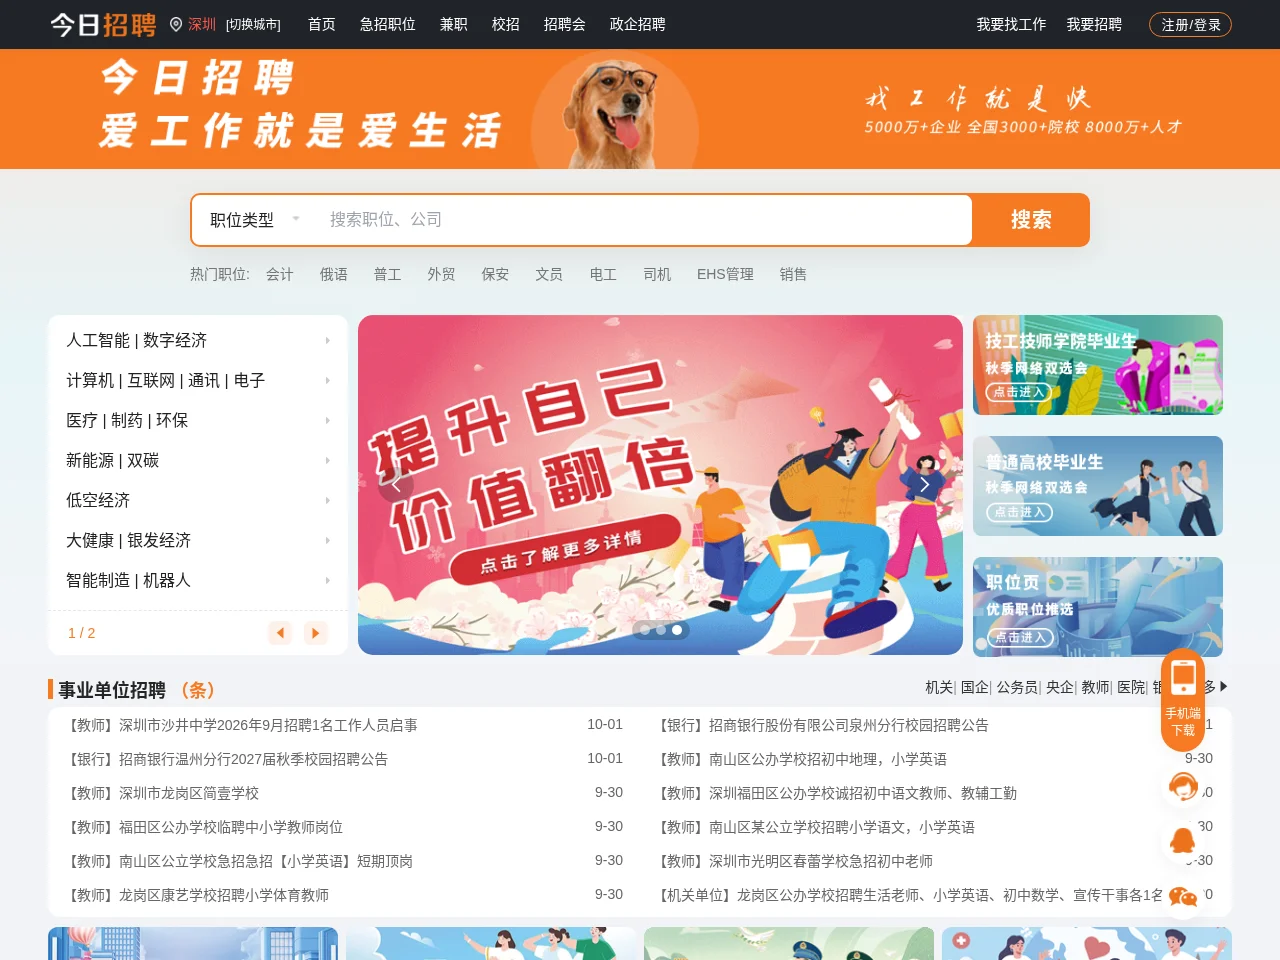The height and width of the screenshot is (960, 1280).
Task: Open the 技工技师学院毕业生 banner
Action: (x=1098, y=365)
